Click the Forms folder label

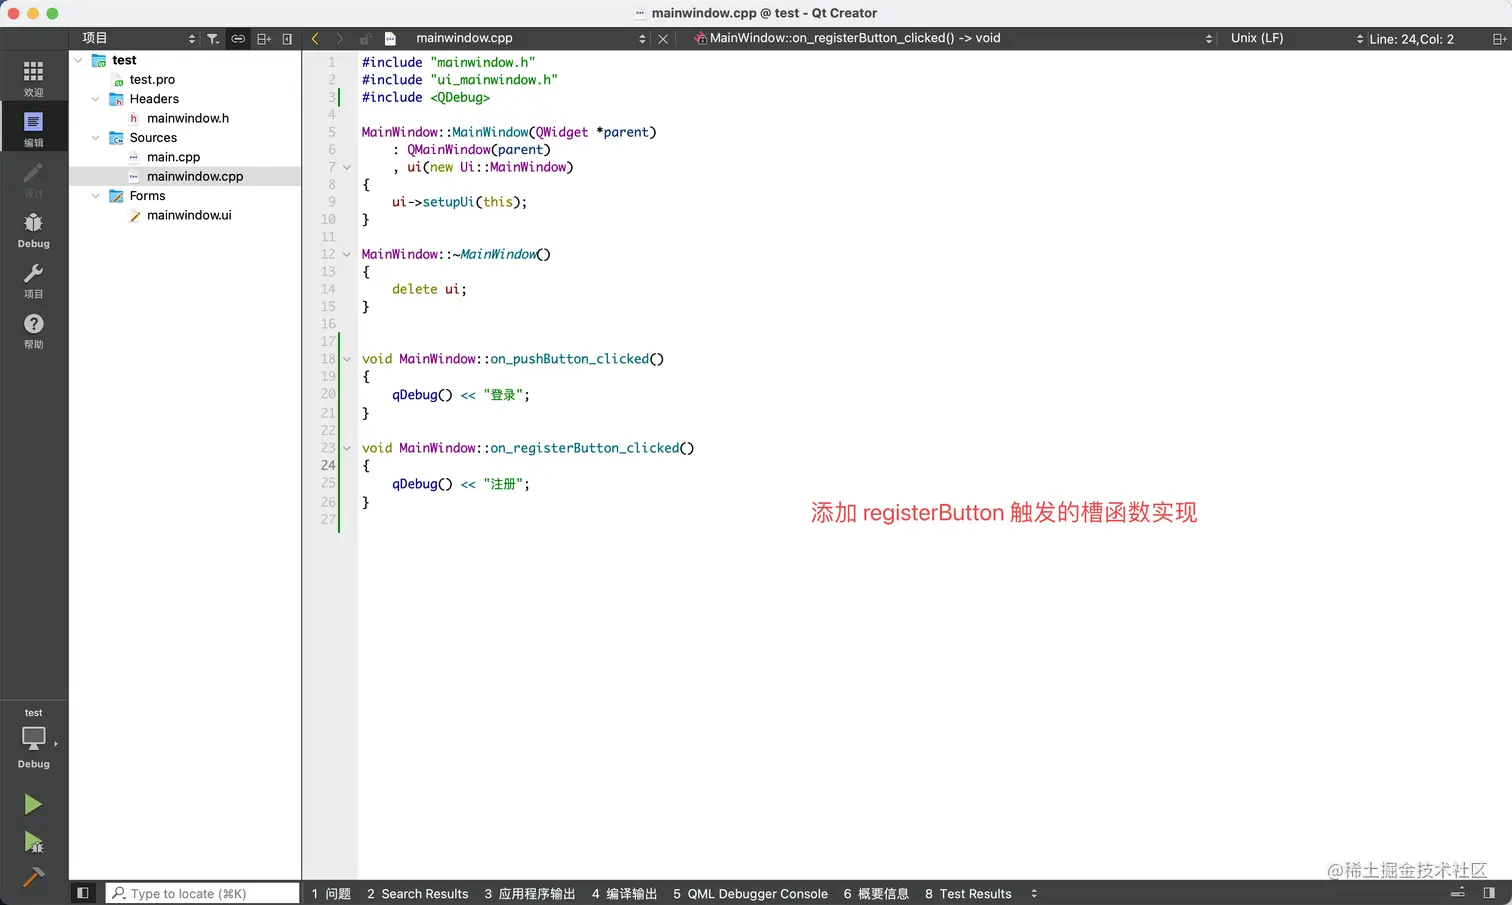click(x=147, y=196)
